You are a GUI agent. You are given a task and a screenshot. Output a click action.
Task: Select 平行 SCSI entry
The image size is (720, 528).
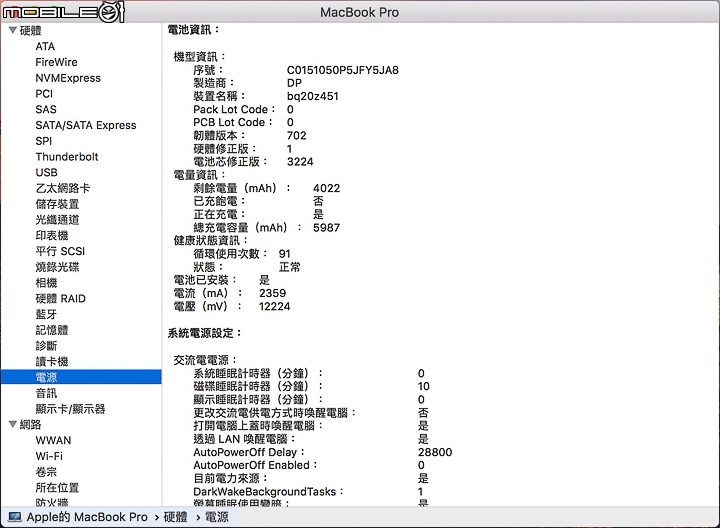click(60, 251)
